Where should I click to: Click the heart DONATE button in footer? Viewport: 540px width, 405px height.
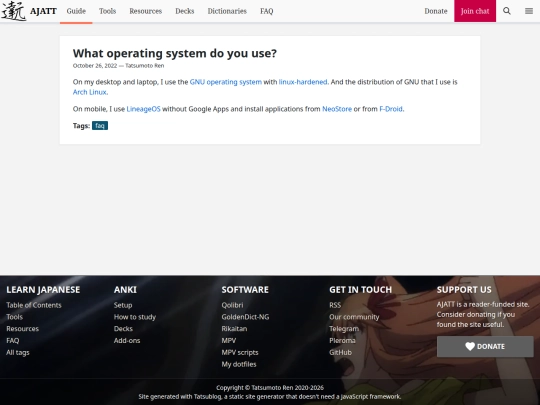485,346
